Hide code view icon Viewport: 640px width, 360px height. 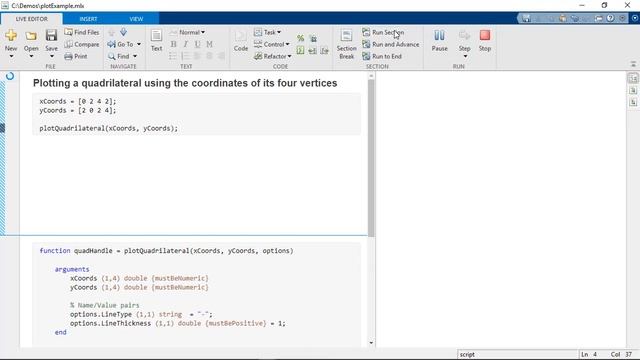tap(633, 102)
